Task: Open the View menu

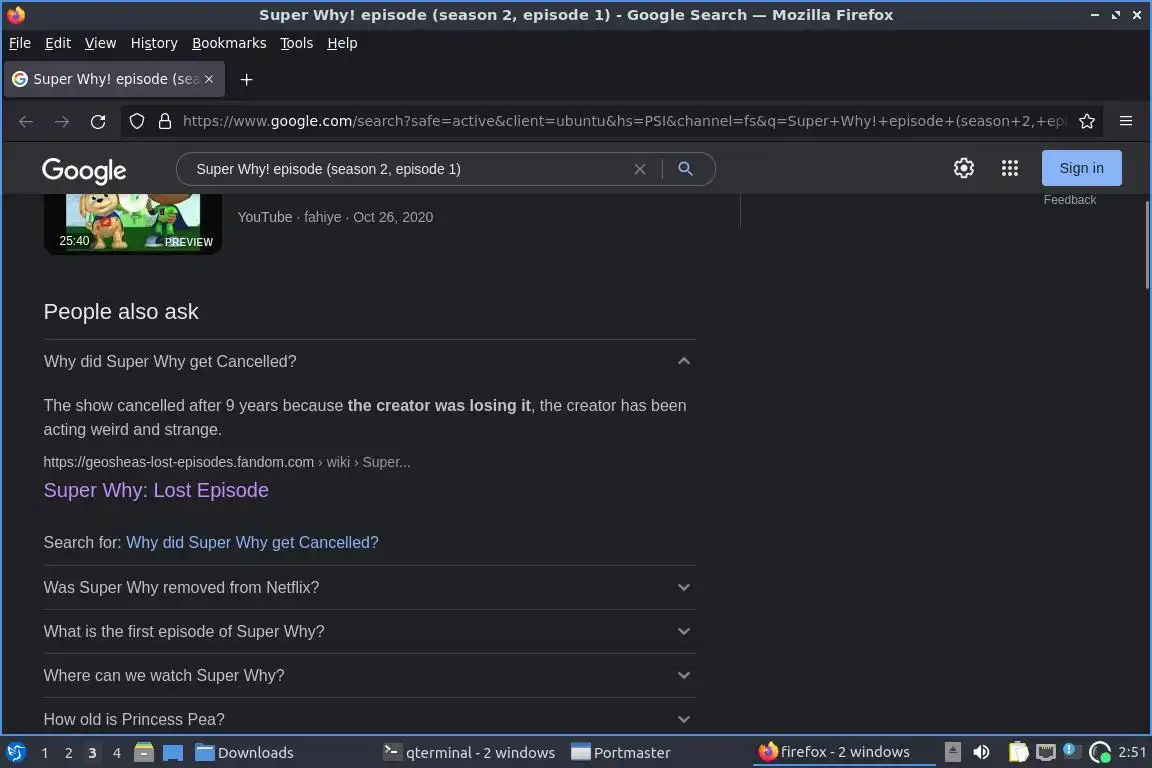Action: click(x=100, y=43)
